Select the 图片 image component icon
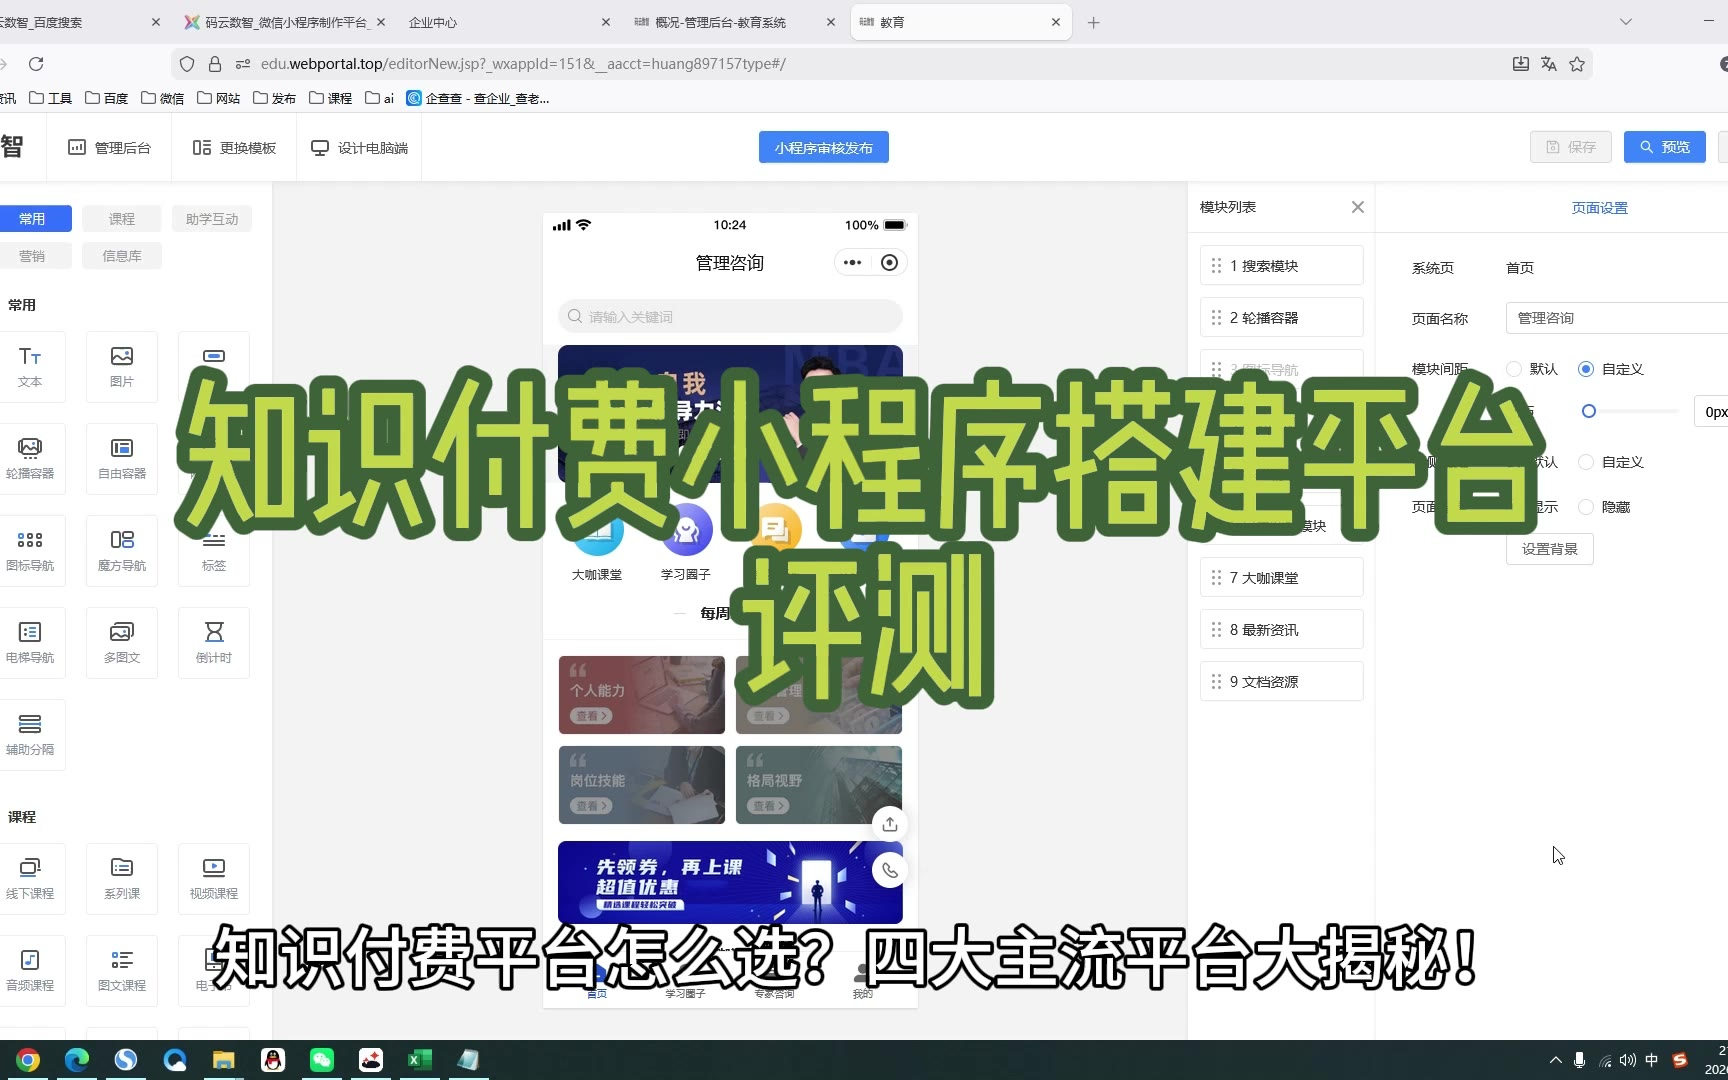Image resolution: width=1728 pixels, height=1080 pixels. click(122, 366)
